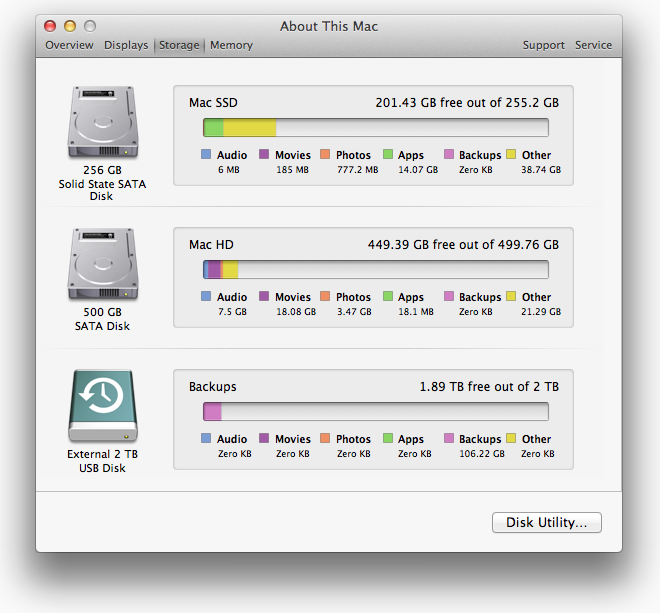Click the yellow Other segment in Mac HD bar
660x613 pixels.
231,269
